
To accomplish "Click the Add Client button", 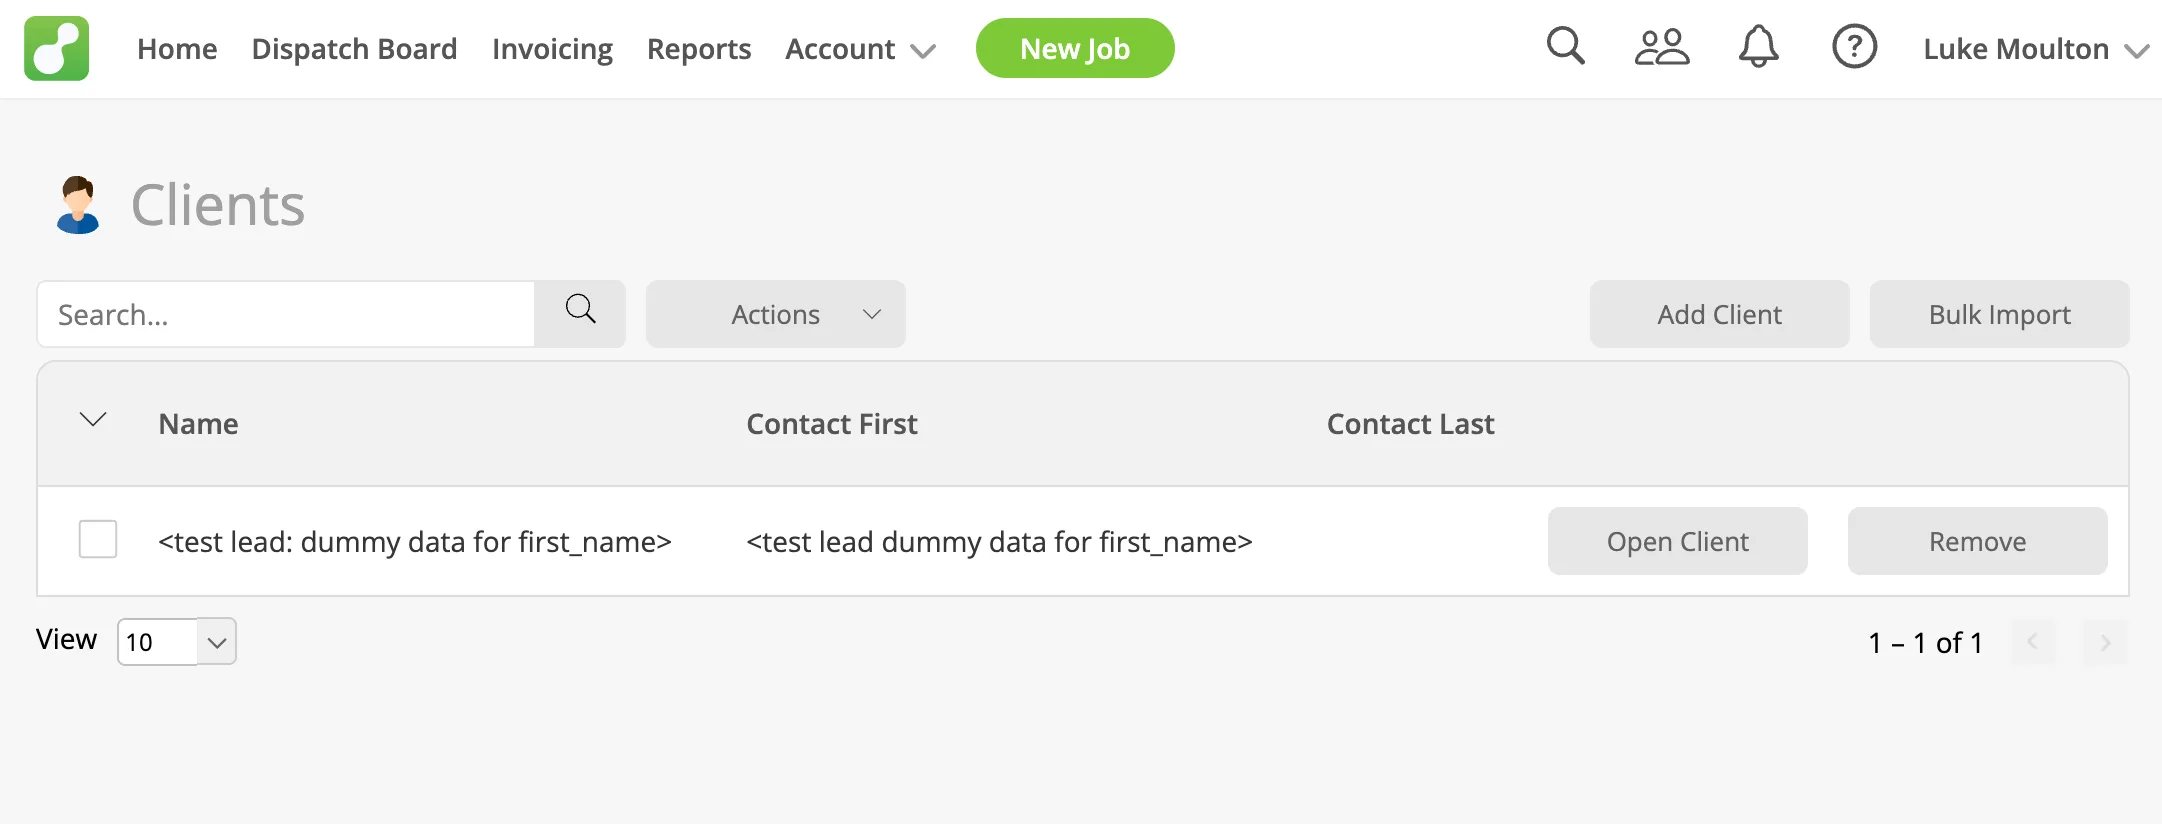I will point(1720,314).
